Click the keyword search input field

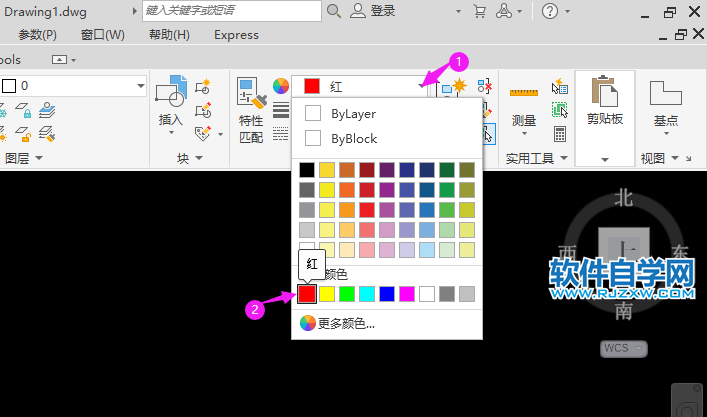tap(232, 11)
